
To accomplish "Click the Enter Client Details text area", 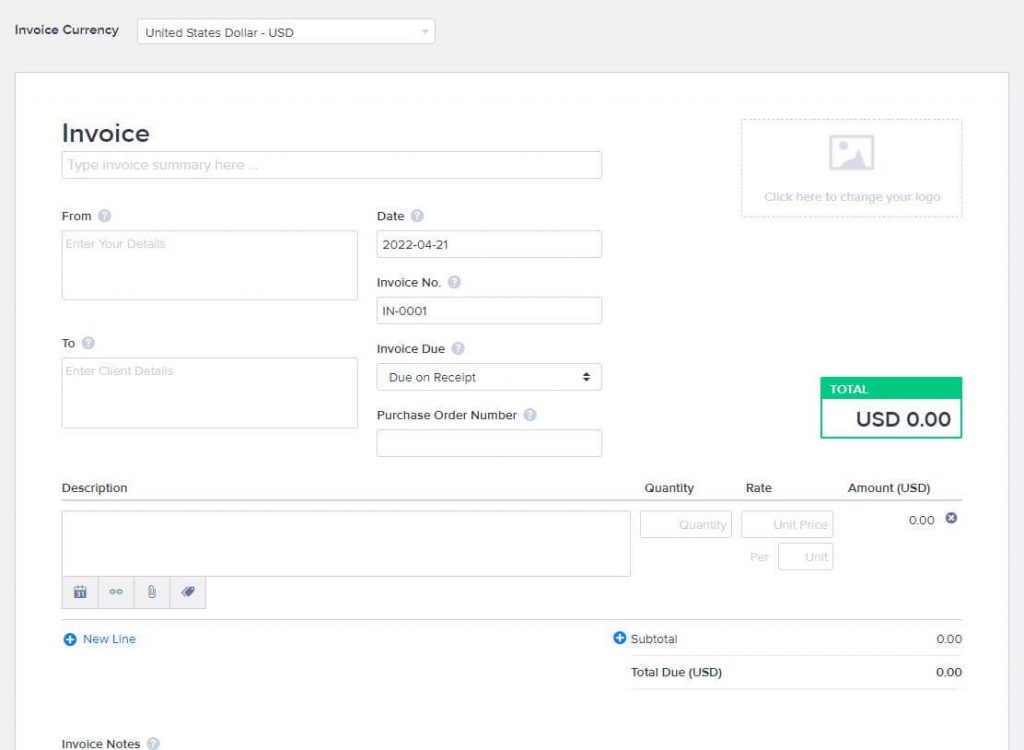I will point(209,392).
